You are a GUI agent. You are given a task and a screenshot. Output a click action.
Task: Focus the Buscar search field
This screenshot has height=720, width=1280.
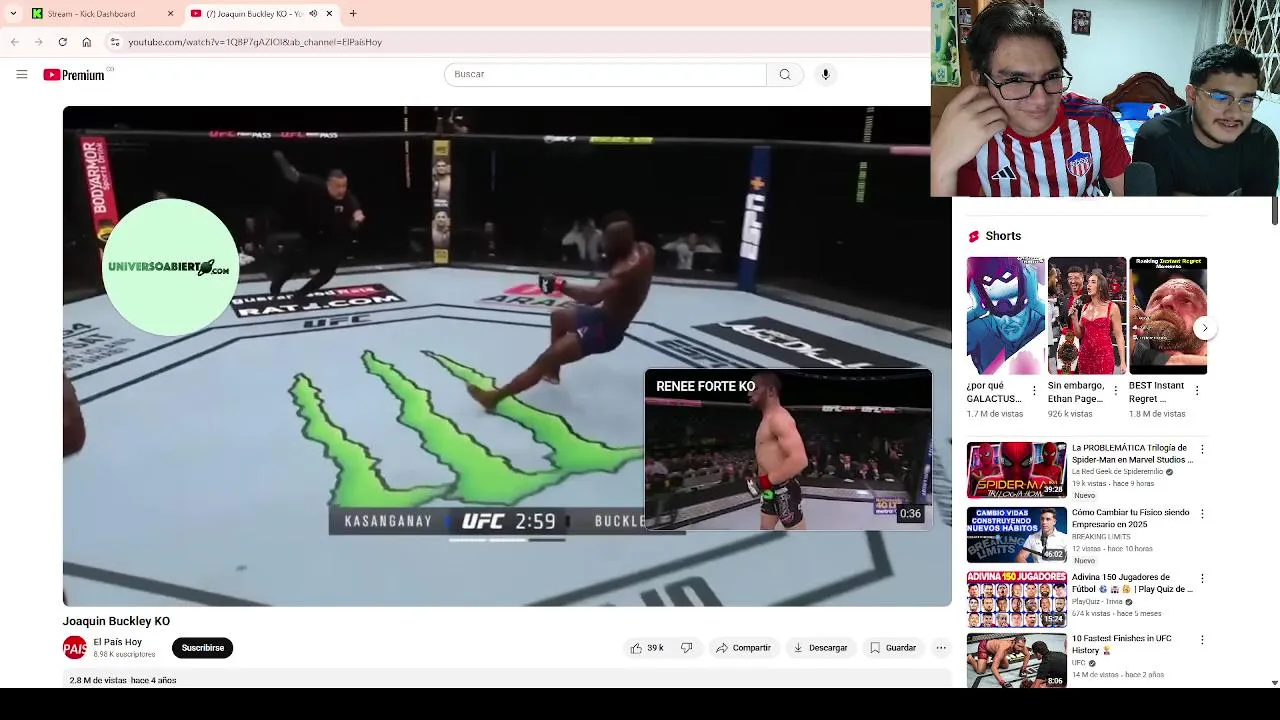pyautogui.click(x=605, y=74)
